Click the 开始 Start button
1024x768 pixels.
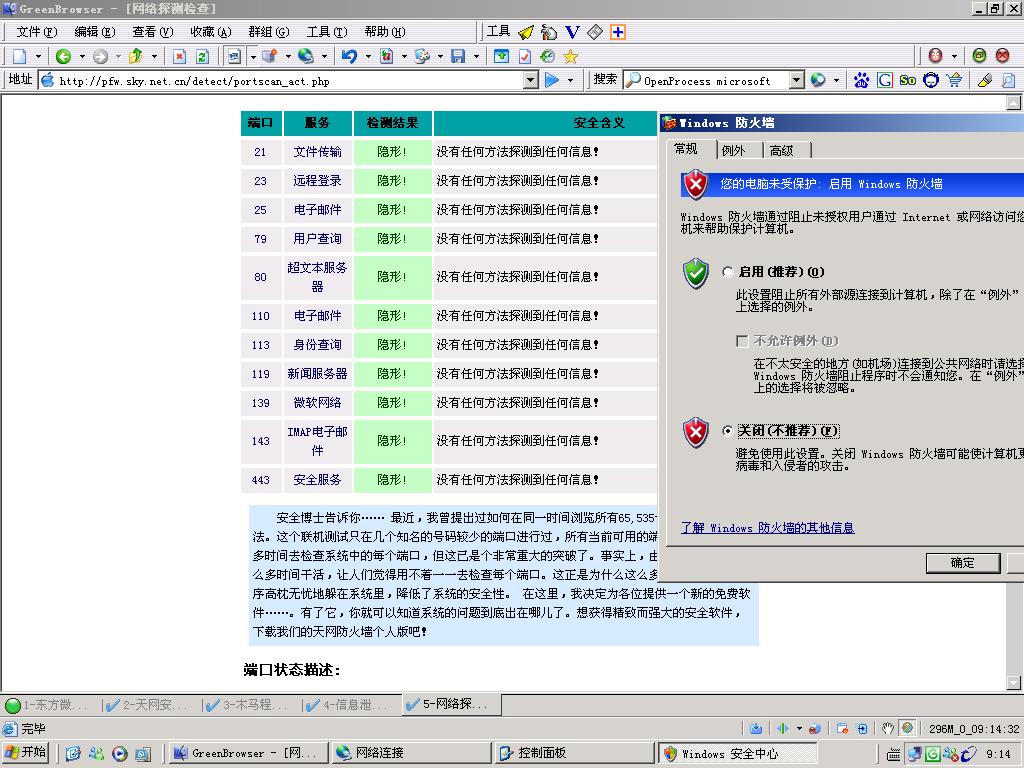[x=26, y=752]
